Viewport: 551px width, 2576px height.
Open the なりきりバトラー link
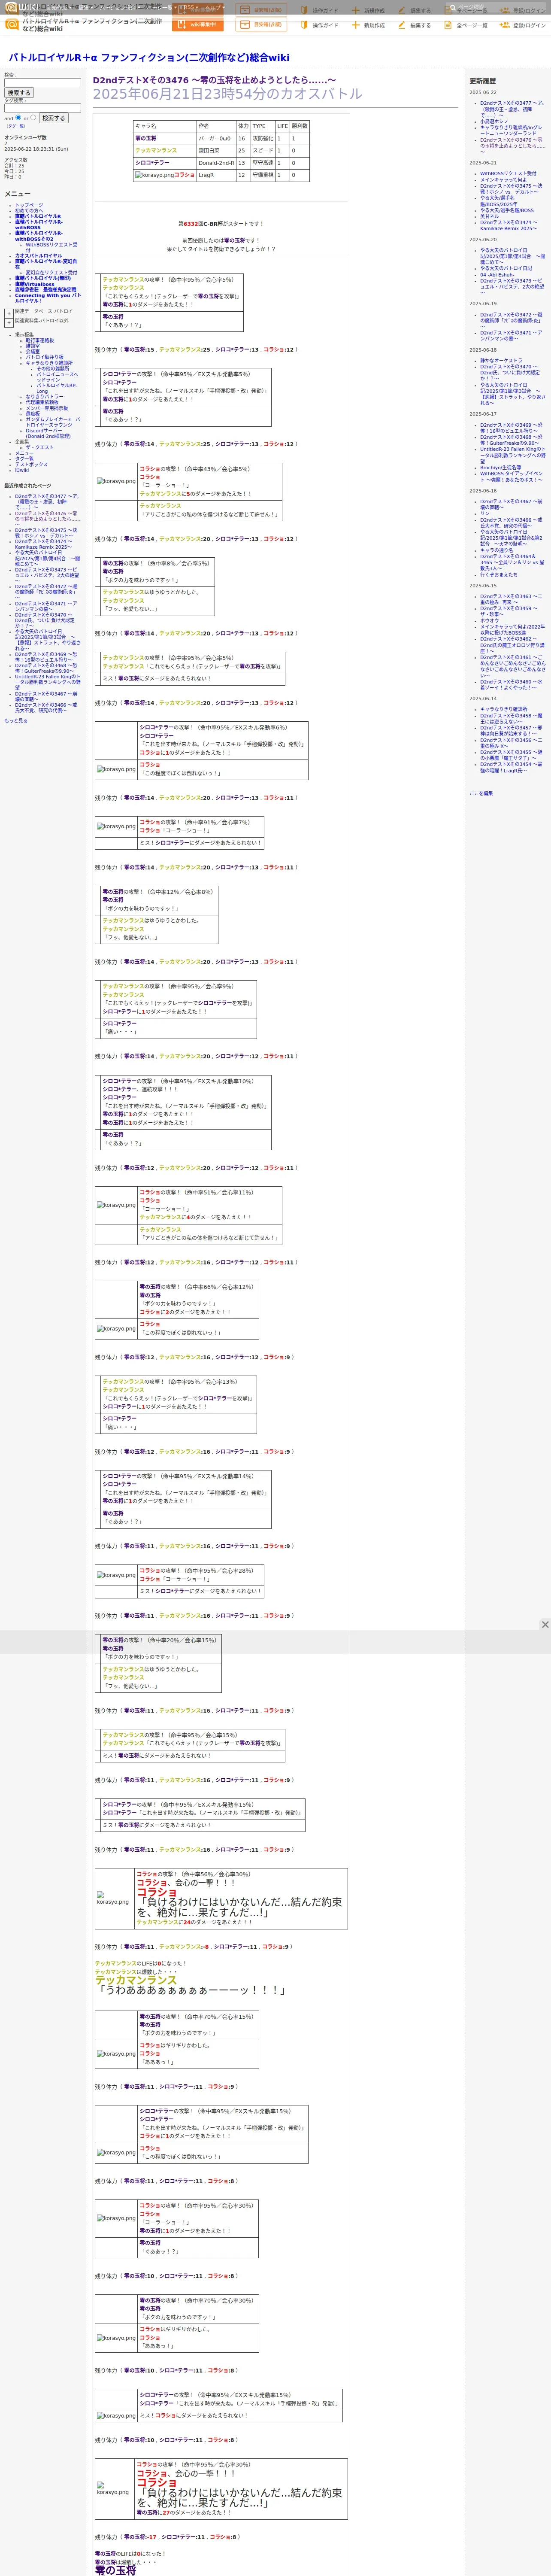44,397
